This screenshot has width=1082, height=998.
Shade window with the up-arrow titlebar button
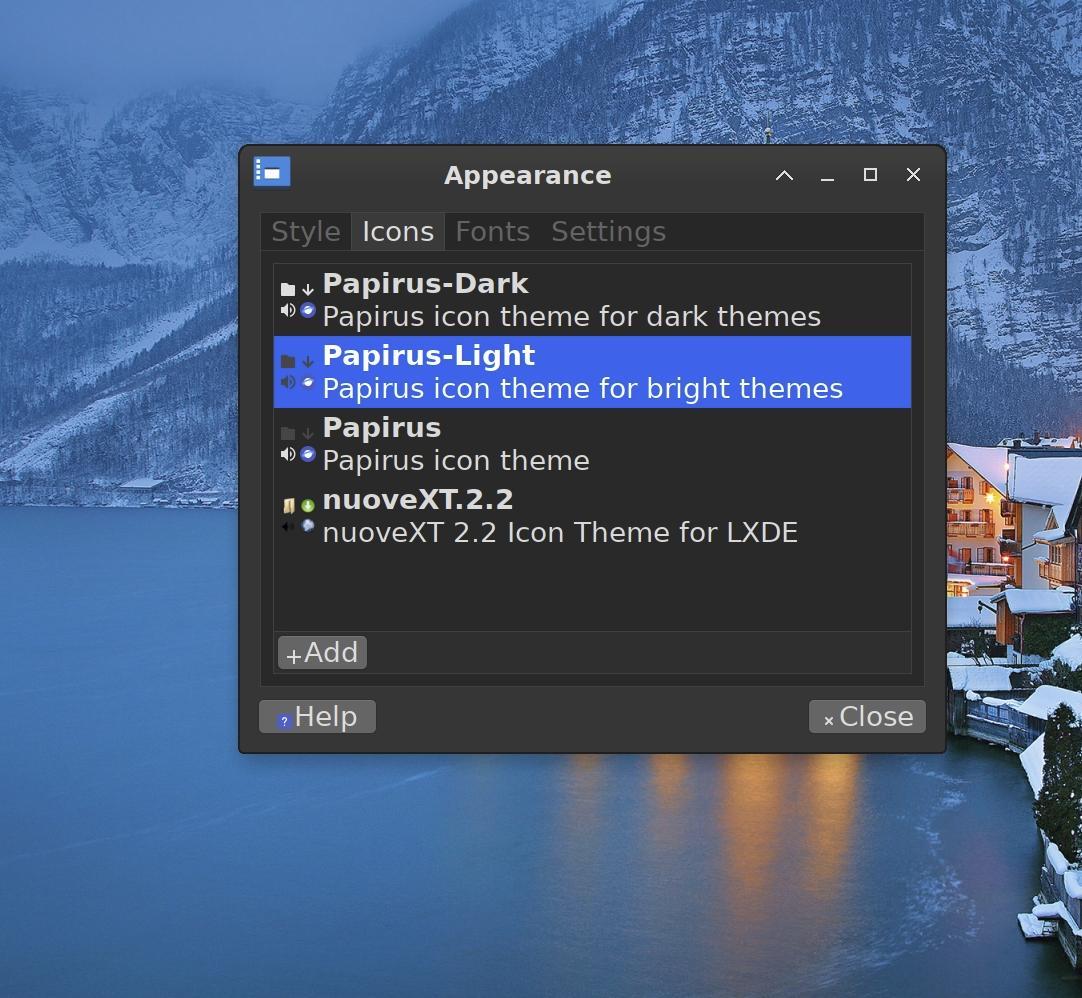(x=785, y=175)
